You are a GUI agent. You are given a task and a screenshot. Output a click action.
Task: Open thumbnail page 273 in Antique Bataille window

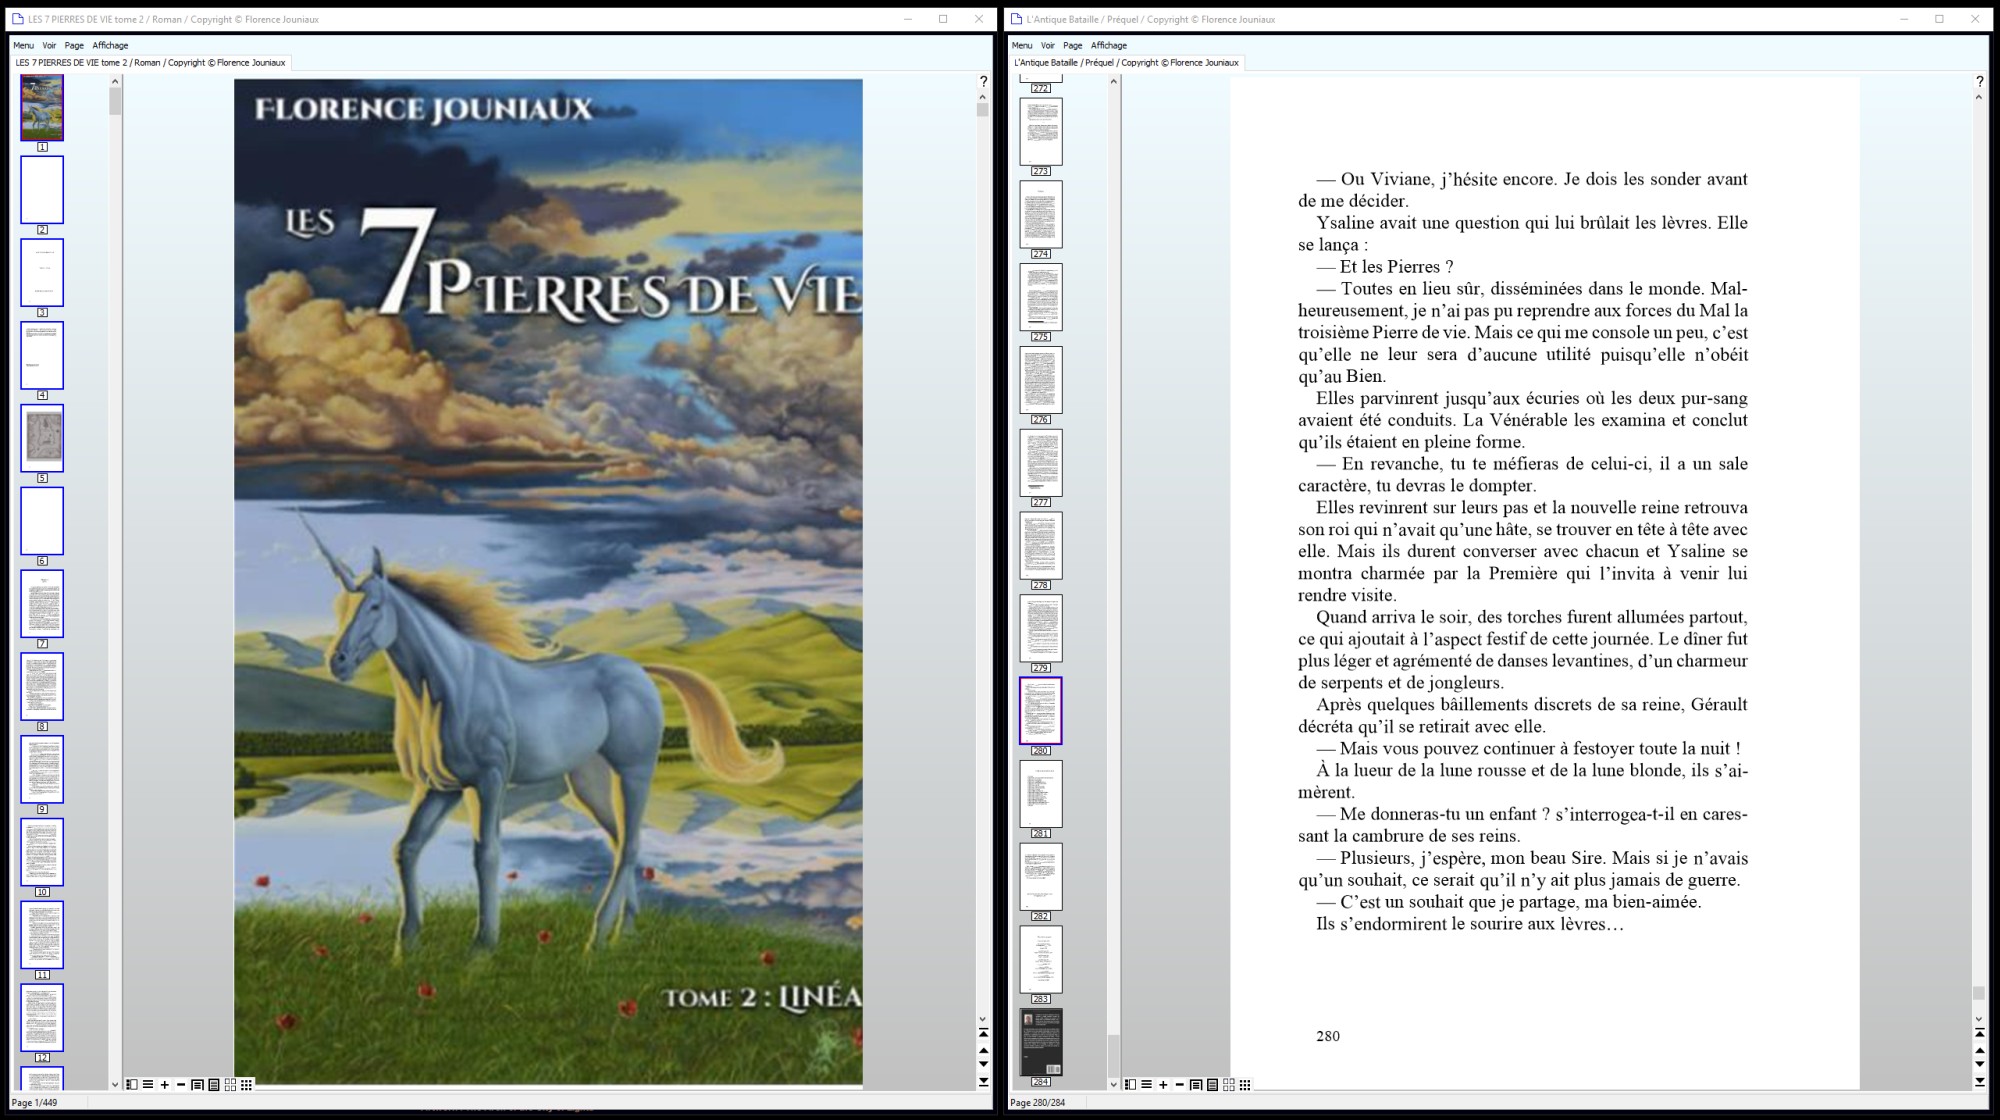(1041, 132)
